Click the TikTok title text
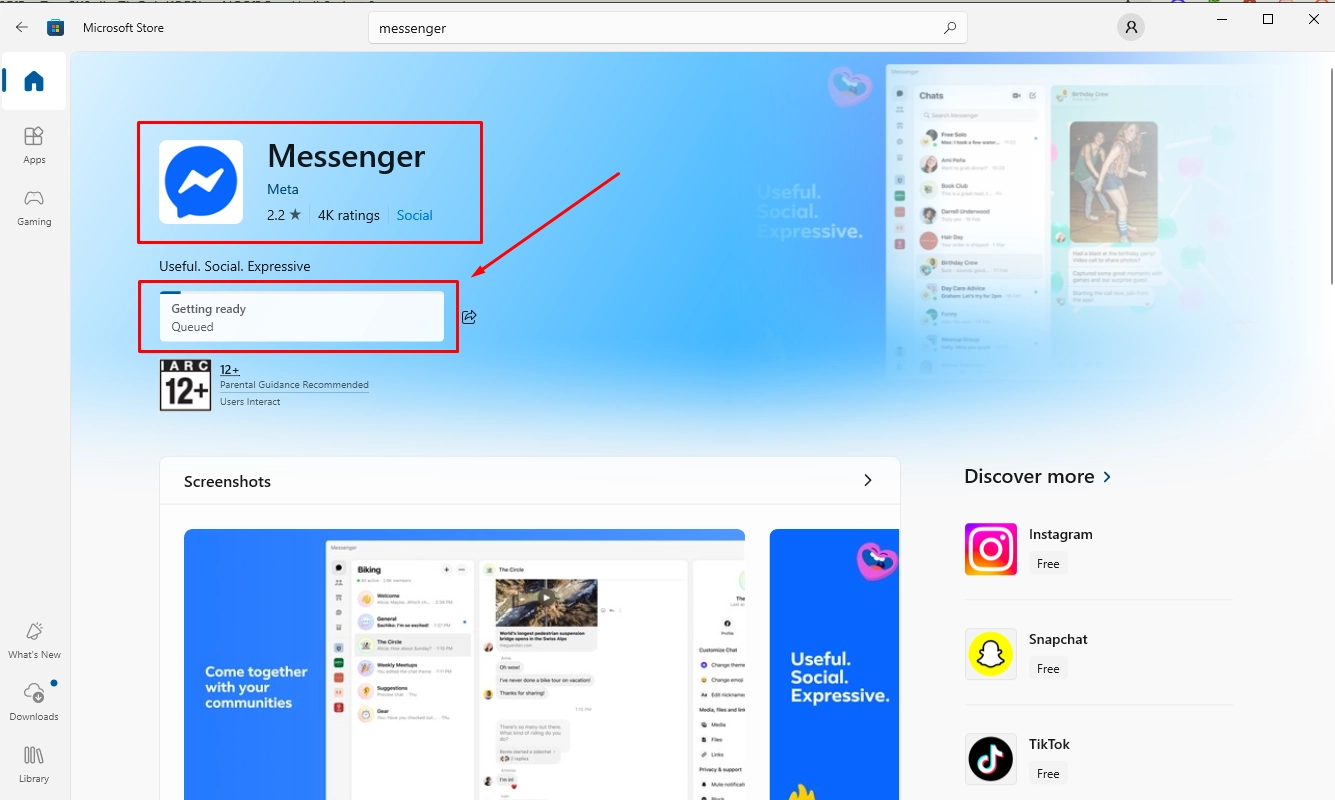Image resolution: width=1335 pixels, height=800 pixels. (1049, 744)
